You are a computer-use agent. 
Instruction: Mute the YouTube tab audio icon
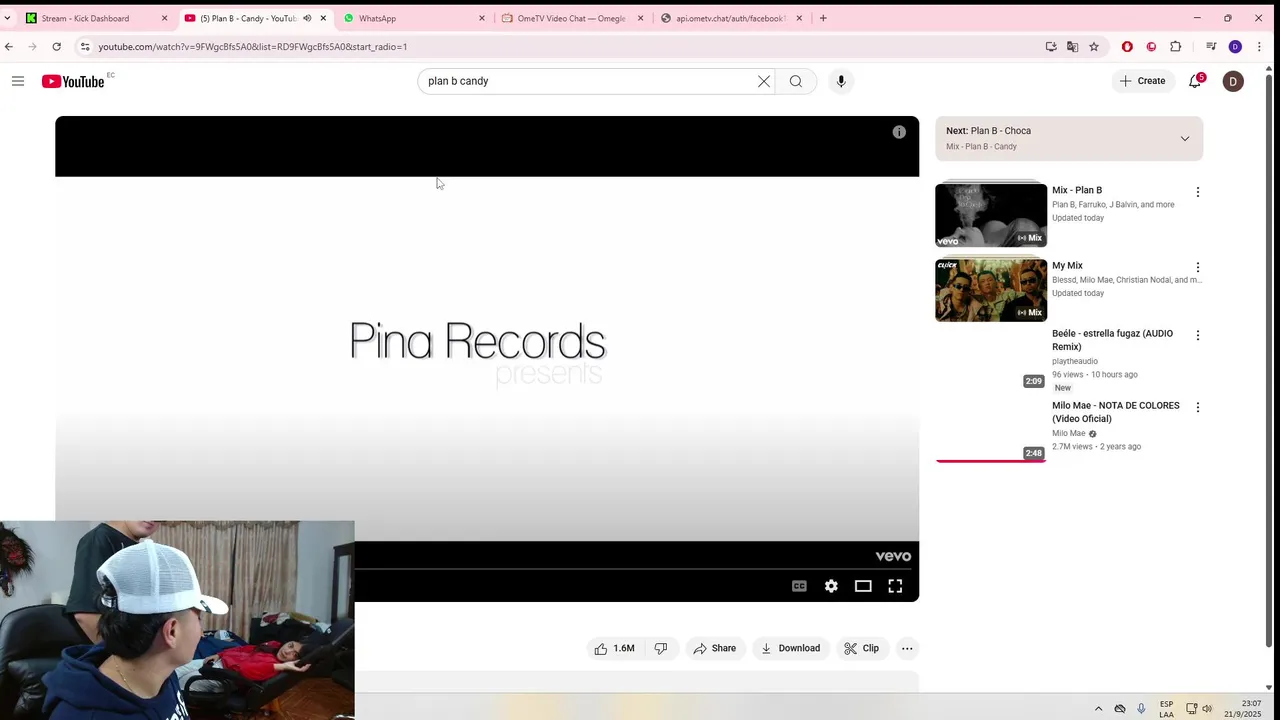point(307,18)
